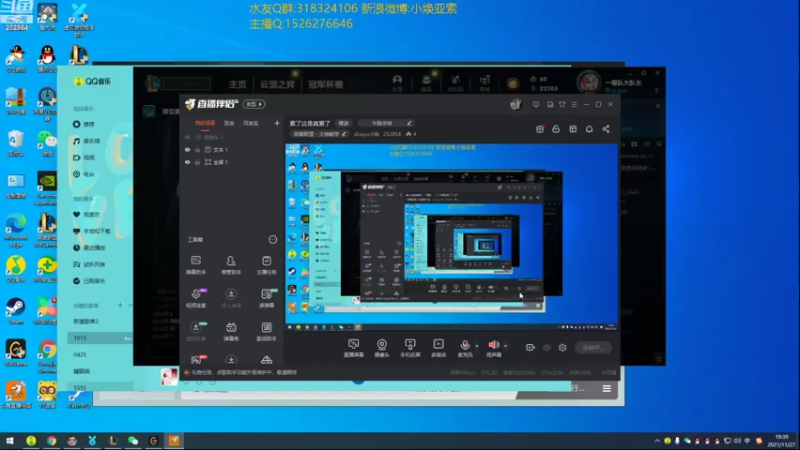Add a new scene with the plus icon

(x=277, y=123)
